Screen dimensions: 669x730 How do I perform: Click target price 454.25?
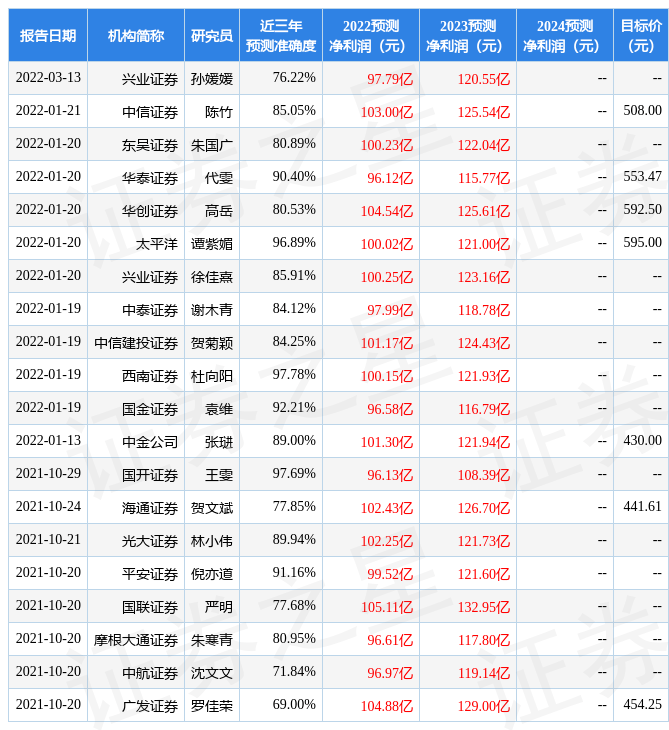point(642,704)
